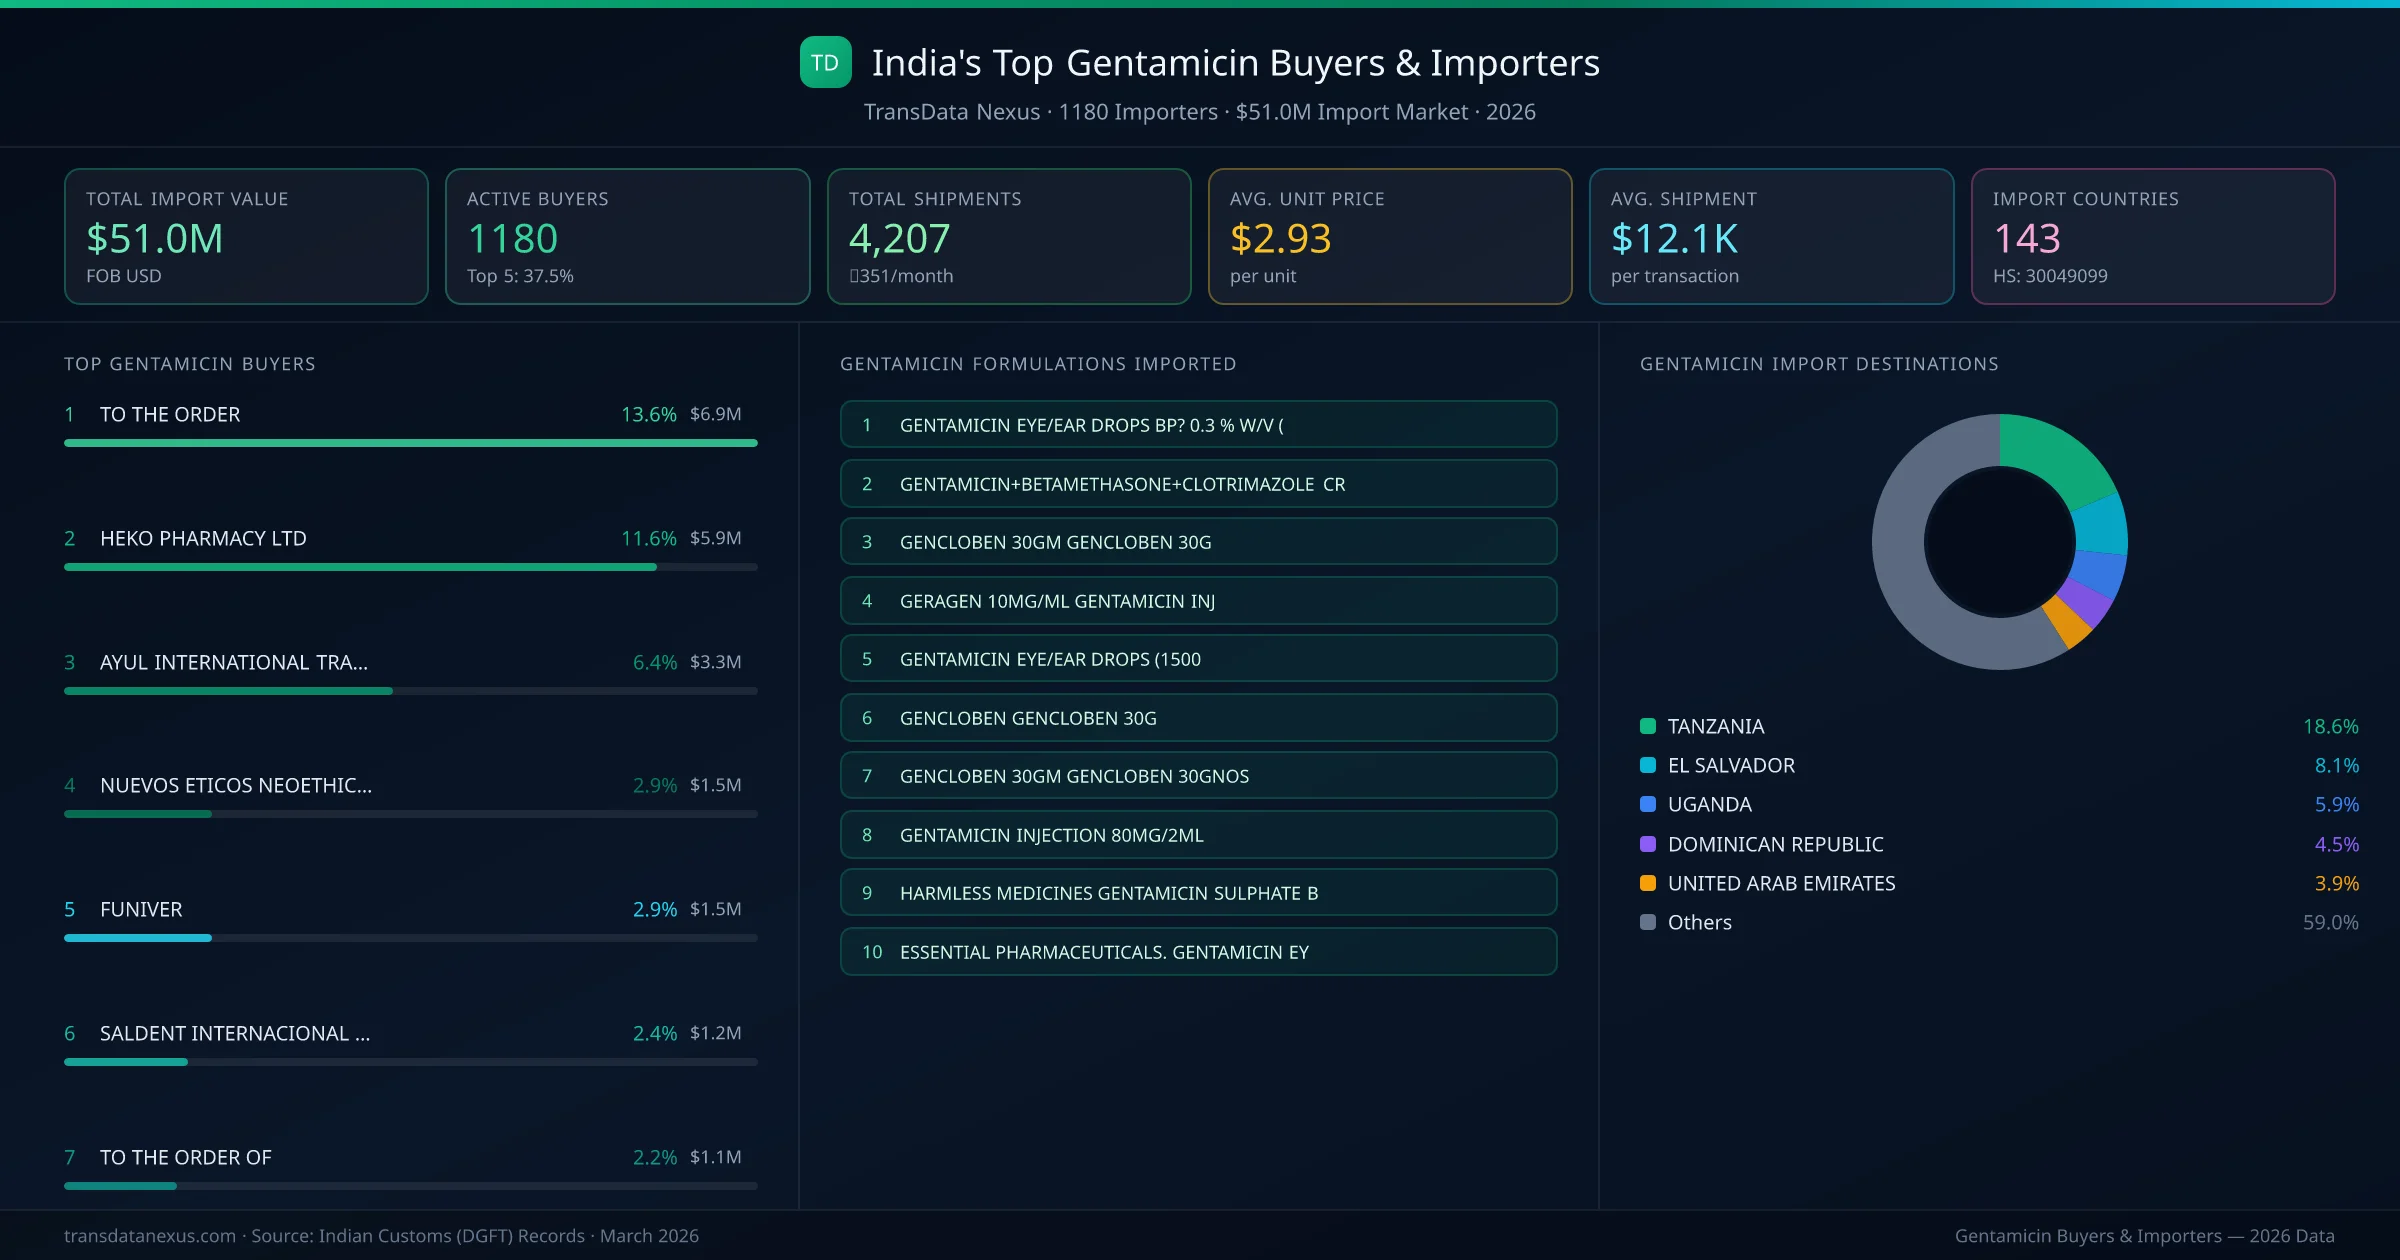The height and width of the screenshot is (1260, 2400).
Task: Select the Total Import Value stat card
Action: (x=246, y=236)
